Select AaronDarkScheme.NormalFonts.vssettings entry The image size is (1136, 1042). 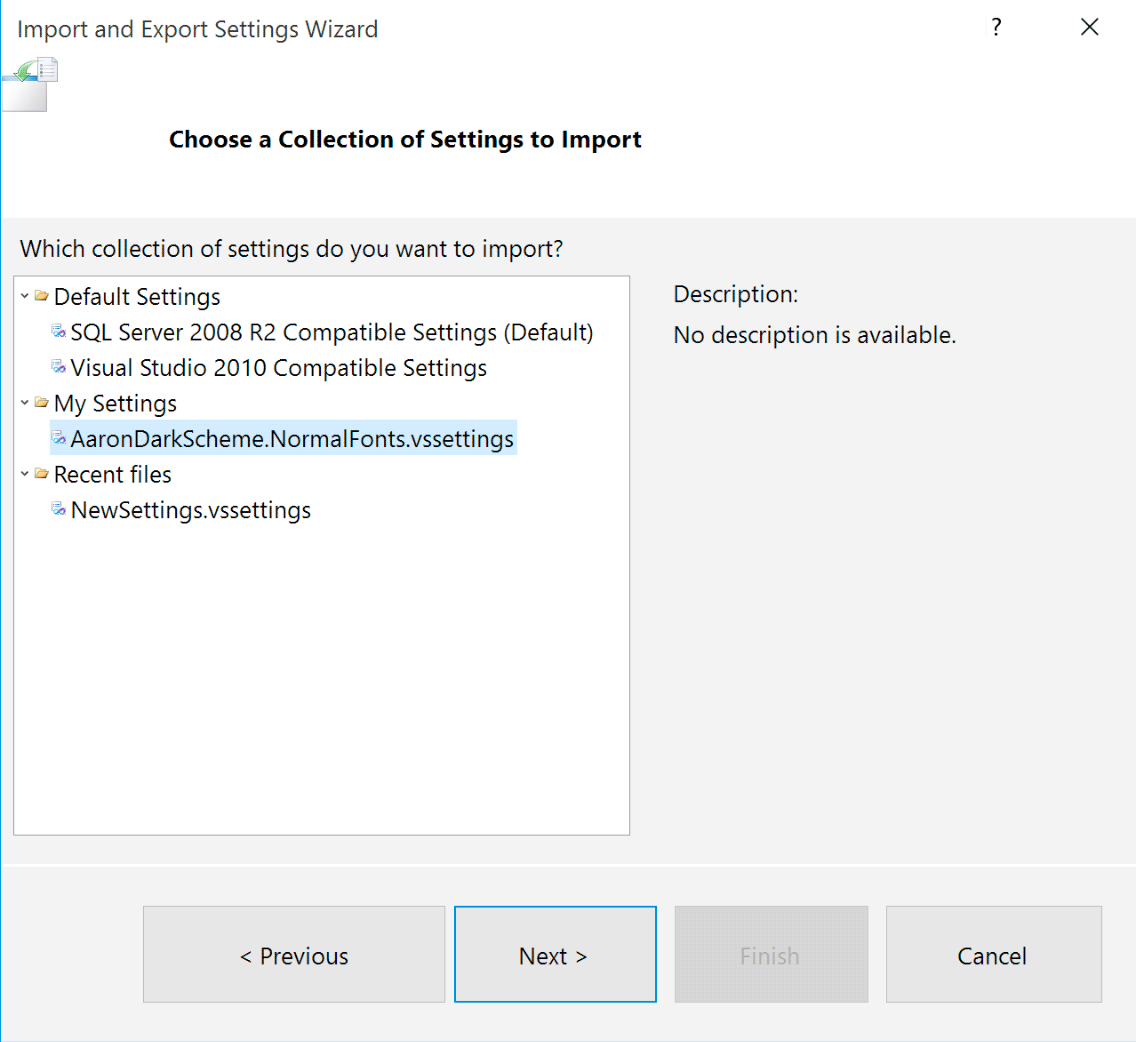pyautogui.click(x=292, y=439)
